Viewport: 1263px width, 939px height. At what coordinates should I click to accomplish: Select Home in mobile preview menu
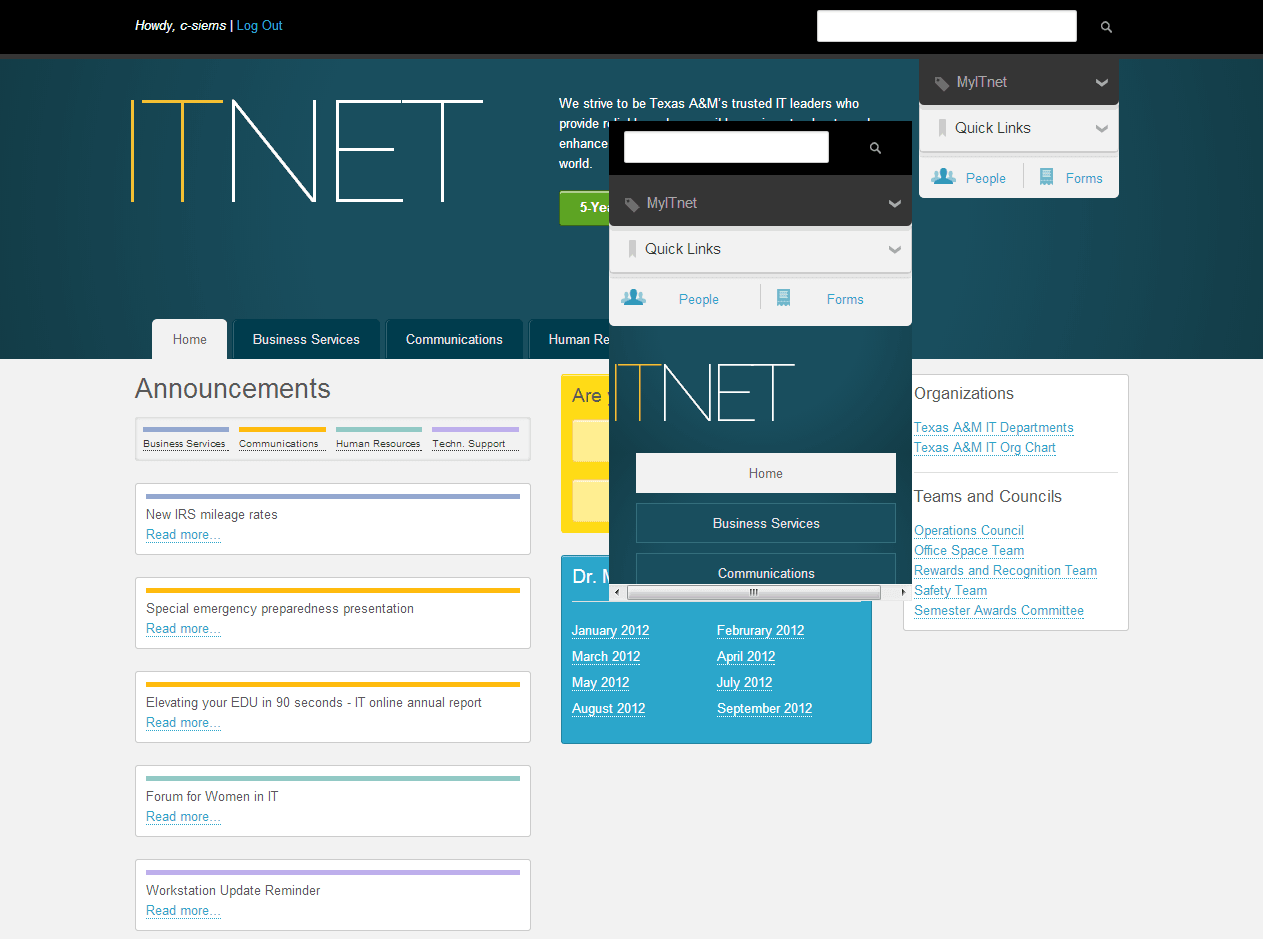pyautogui.click(x=766, y=473)
